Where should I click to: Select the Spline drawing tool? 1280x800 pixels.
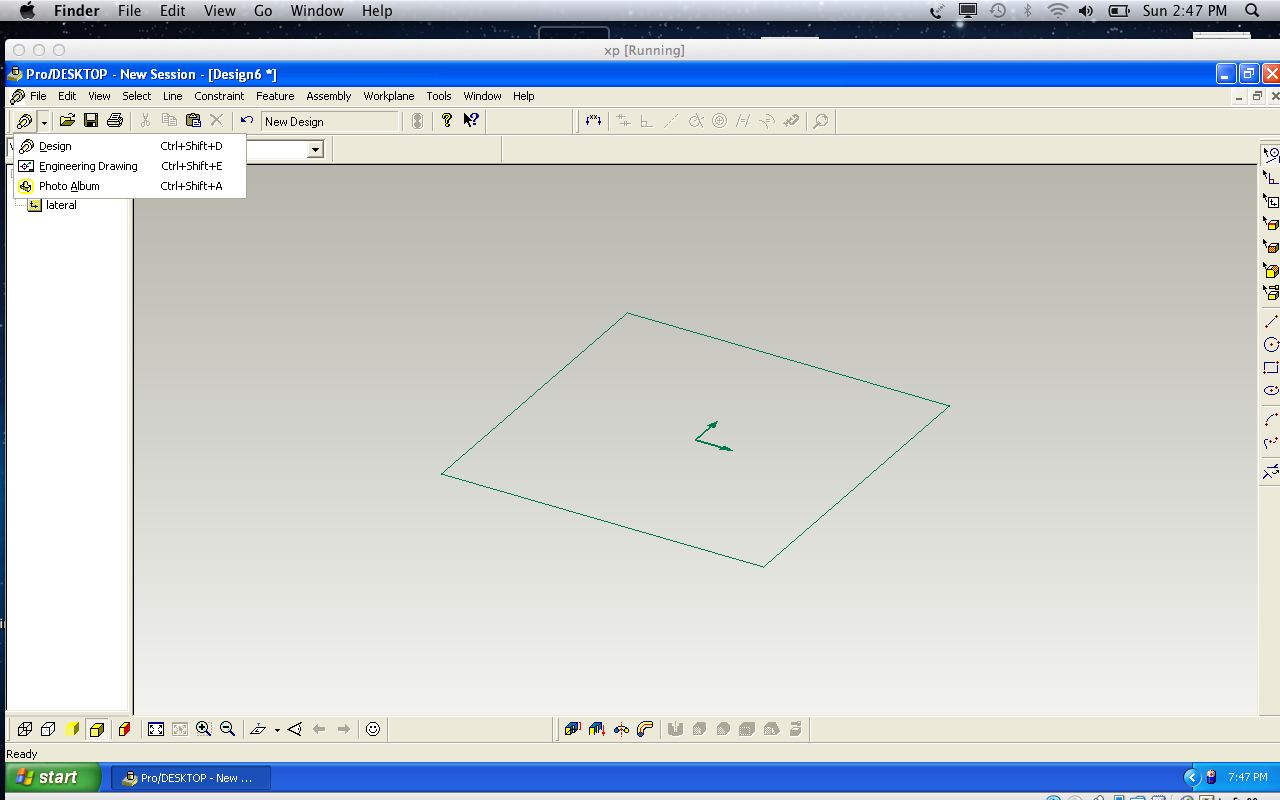[x=1271, y=442]
